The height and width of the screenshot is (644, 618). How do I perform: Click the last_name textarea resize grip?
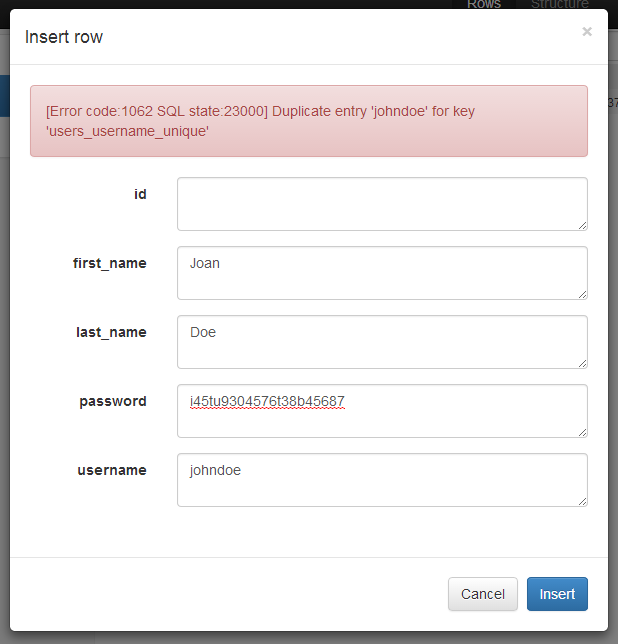pos(582,363)
